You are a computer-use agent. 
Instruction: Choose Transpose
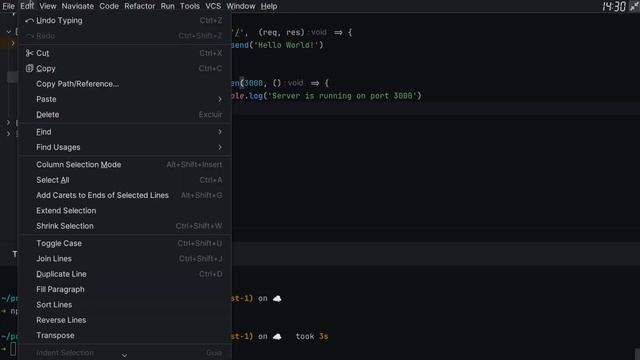click(125, 336)
